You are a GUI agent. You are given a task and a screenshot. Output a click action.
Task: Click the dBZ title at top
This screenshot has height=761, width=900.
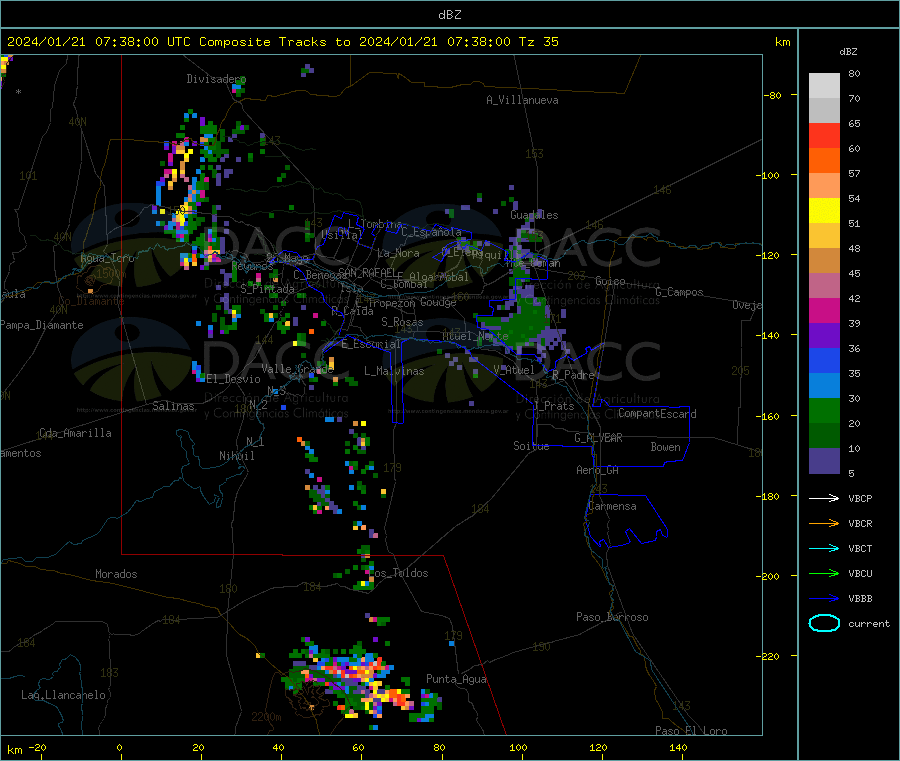449,14
